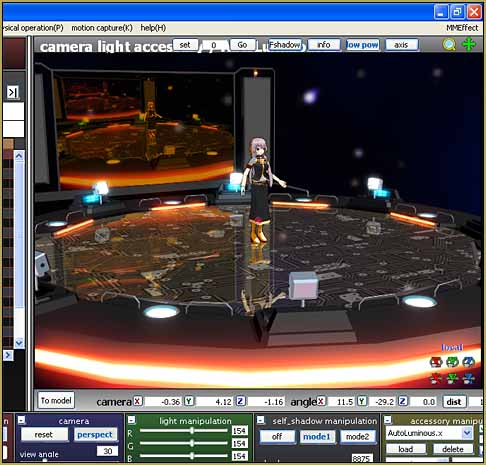This screenshot has width=486, height=465.
Task: Click the camera reset button
Action: pyautogui.click(x=44, y=435)
